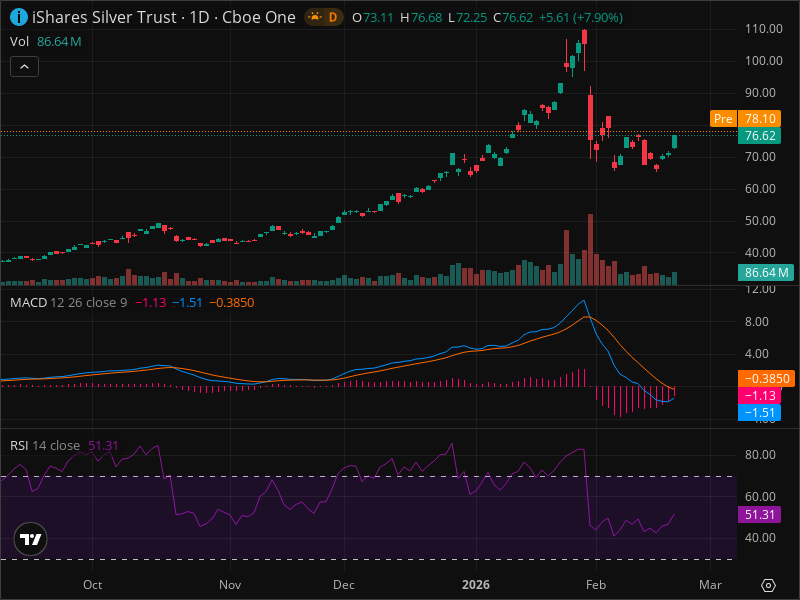Click the orange -0.3850 MACD axis label

pos(766,379)
